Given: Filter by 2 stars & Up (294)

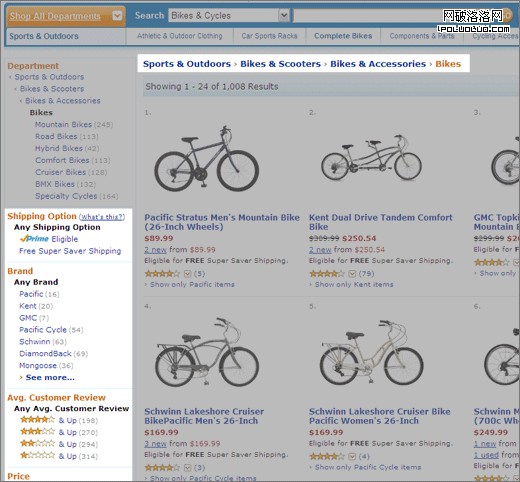Looking at the screenshot, I should click(x=59, y=444).
